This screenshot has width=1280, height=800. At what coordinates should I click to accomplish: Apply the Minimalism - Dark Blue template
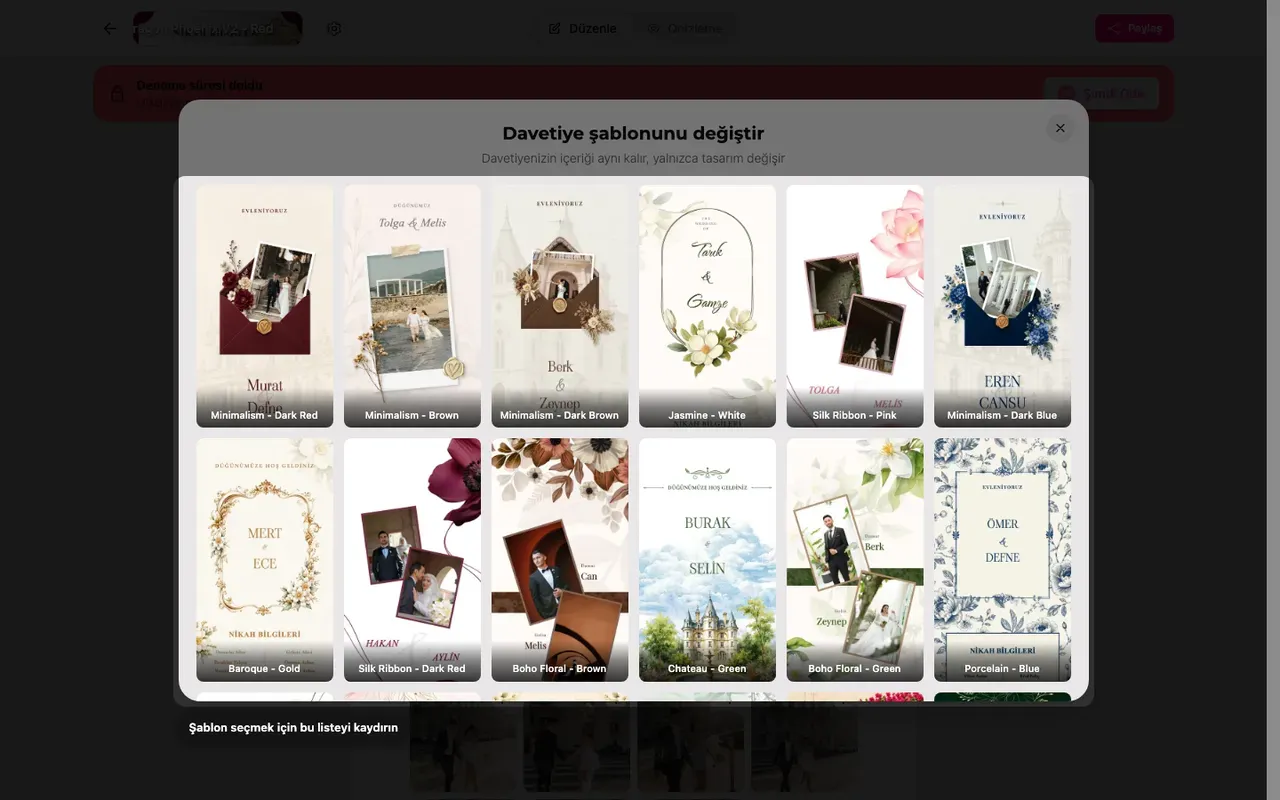[1002, 306]
